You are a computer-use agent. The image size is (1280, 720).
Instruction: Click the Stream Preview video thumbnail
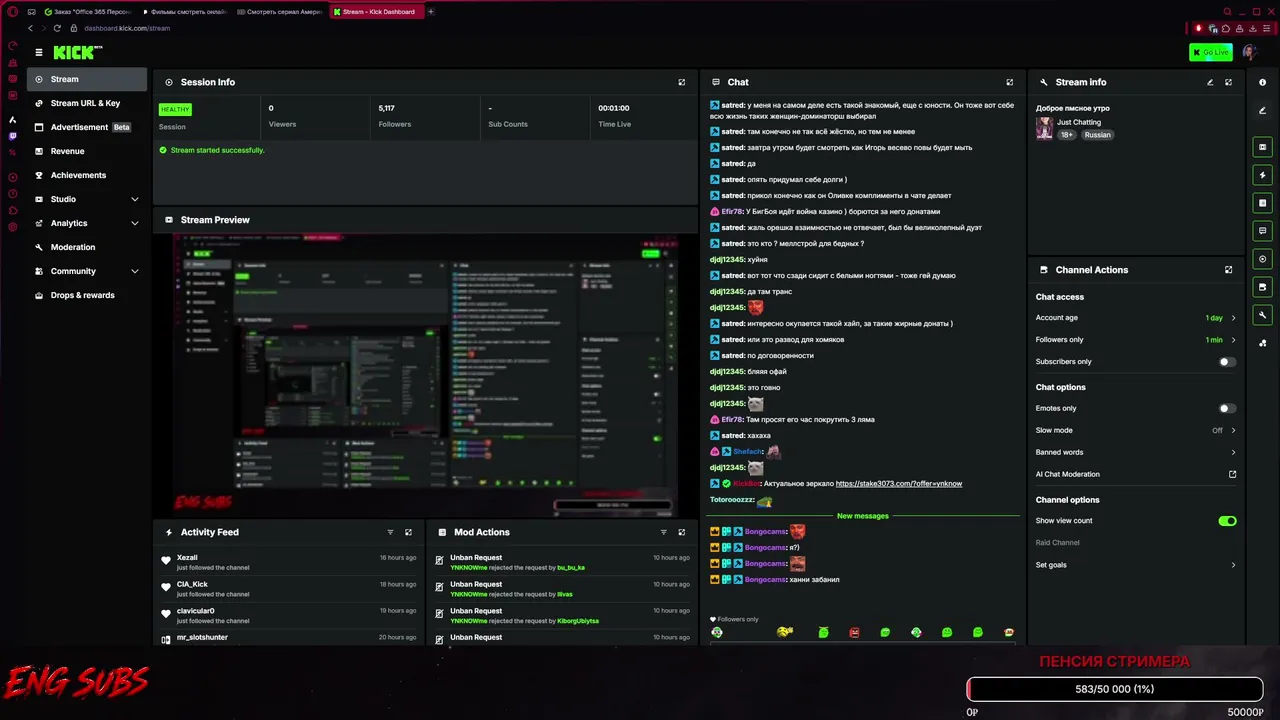(425, 375)
